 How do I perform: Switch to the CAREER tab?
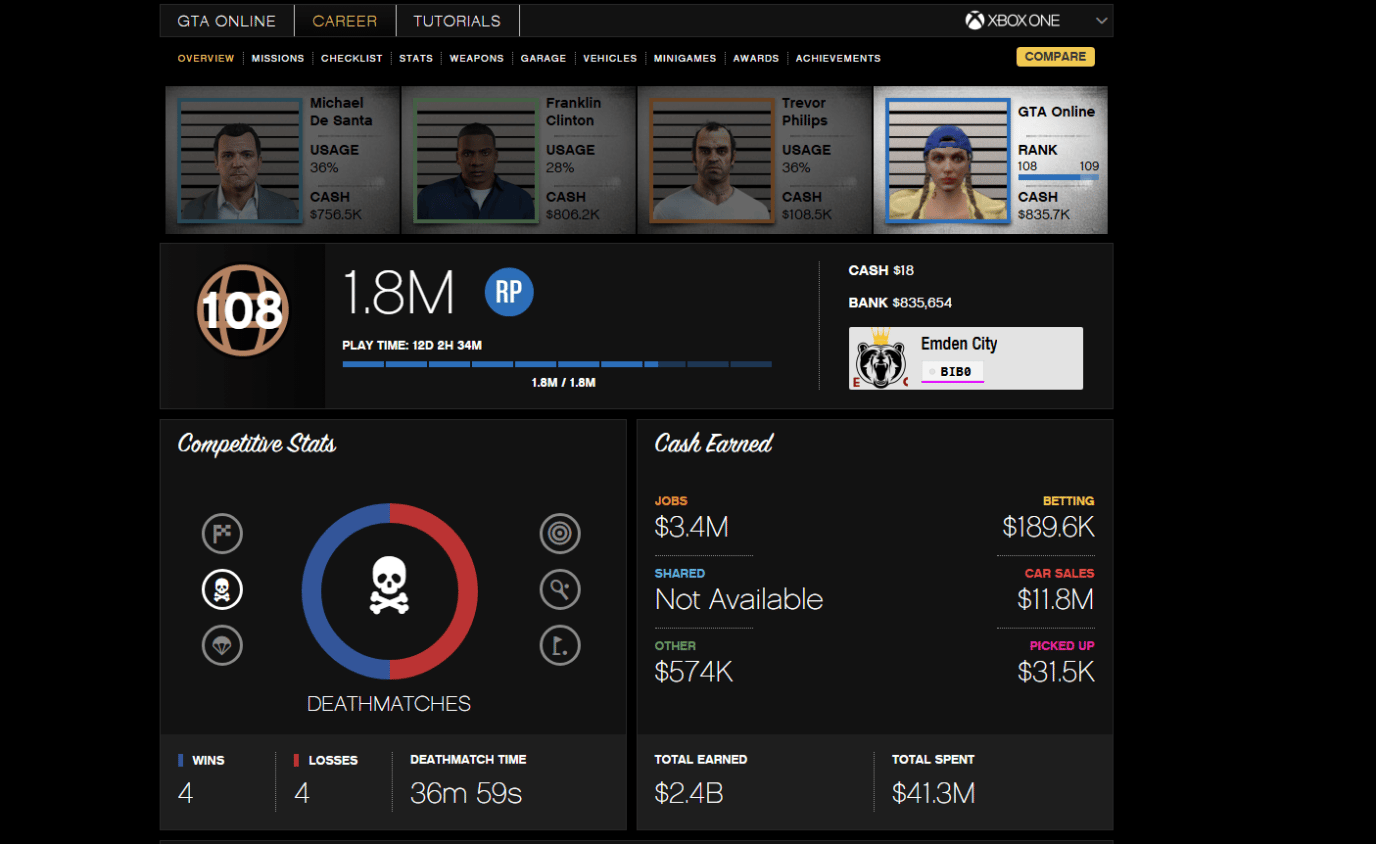[x=345, y=21]
